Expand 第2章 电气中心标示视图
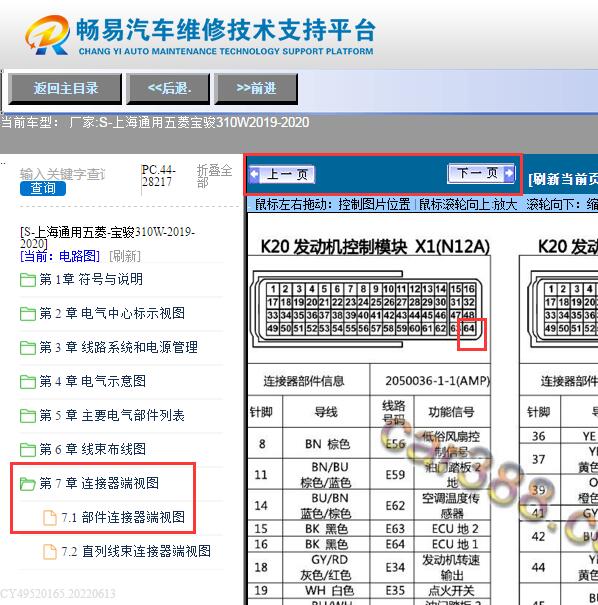The image size is (598, 605). [x=112, y=313]
